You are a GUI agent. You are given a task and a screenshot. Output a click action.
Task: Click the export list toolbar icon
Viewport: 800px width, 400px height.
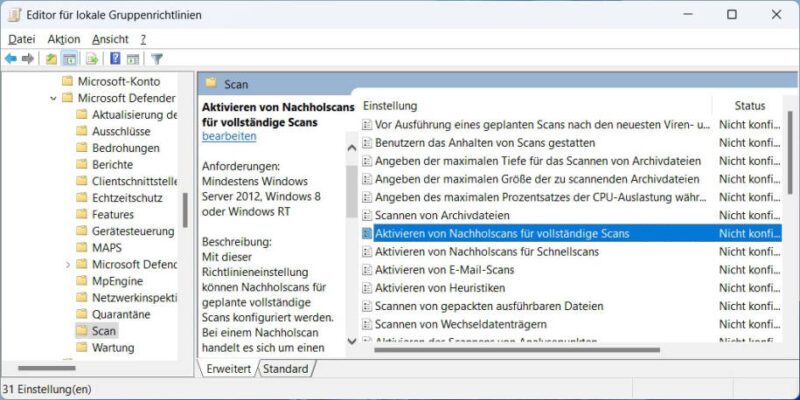coord(92,58)
